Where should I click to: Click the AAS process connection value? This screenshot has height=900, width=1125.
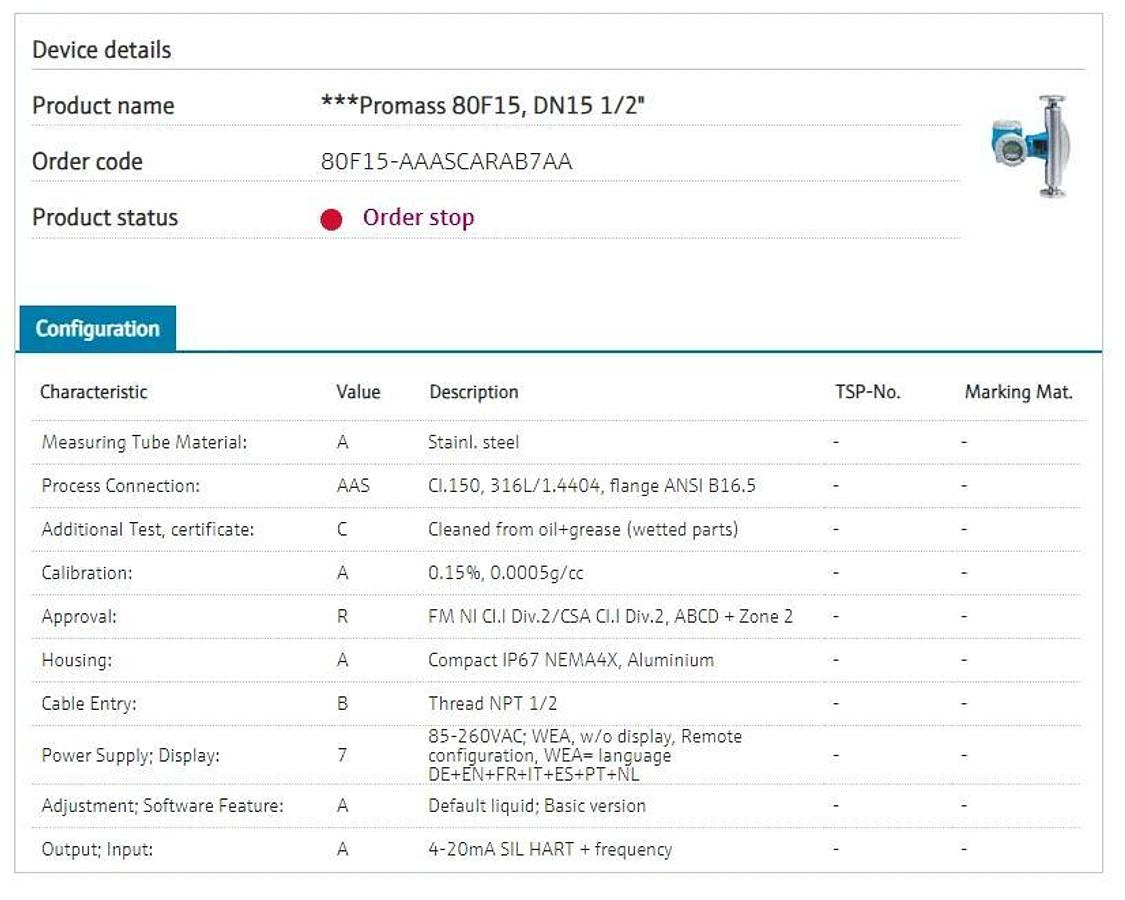tap(353, 486)
